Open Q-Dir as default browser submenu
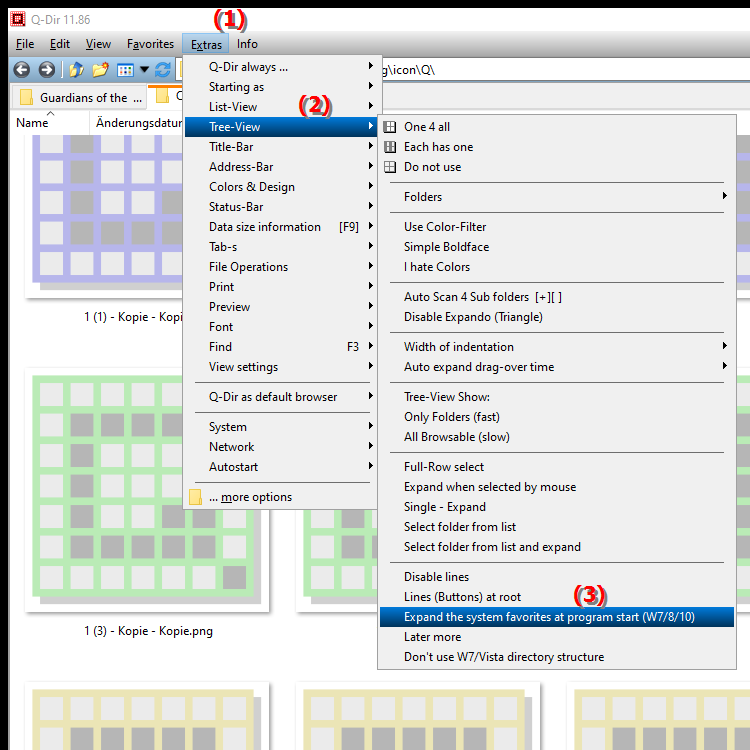This screenshot has height=750, width=750. coord(281,397)
